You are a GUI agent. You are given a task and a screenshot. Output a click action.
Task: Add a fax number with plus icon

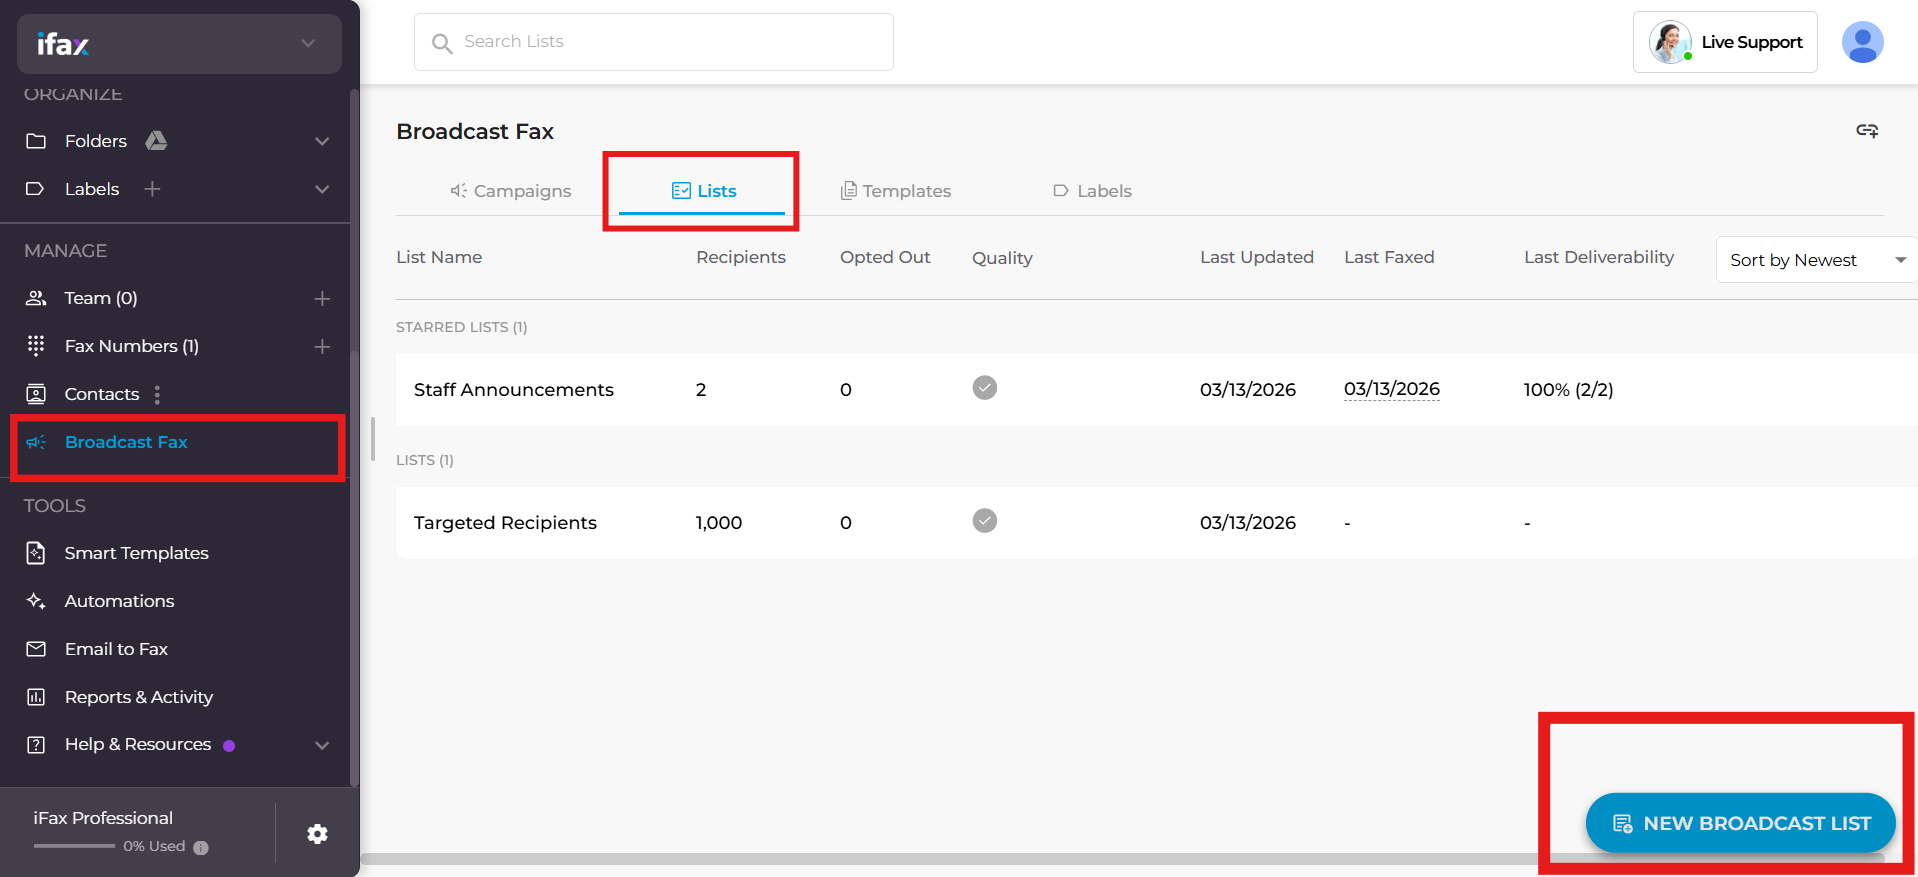pyautogui.click(x=322, y=346)
